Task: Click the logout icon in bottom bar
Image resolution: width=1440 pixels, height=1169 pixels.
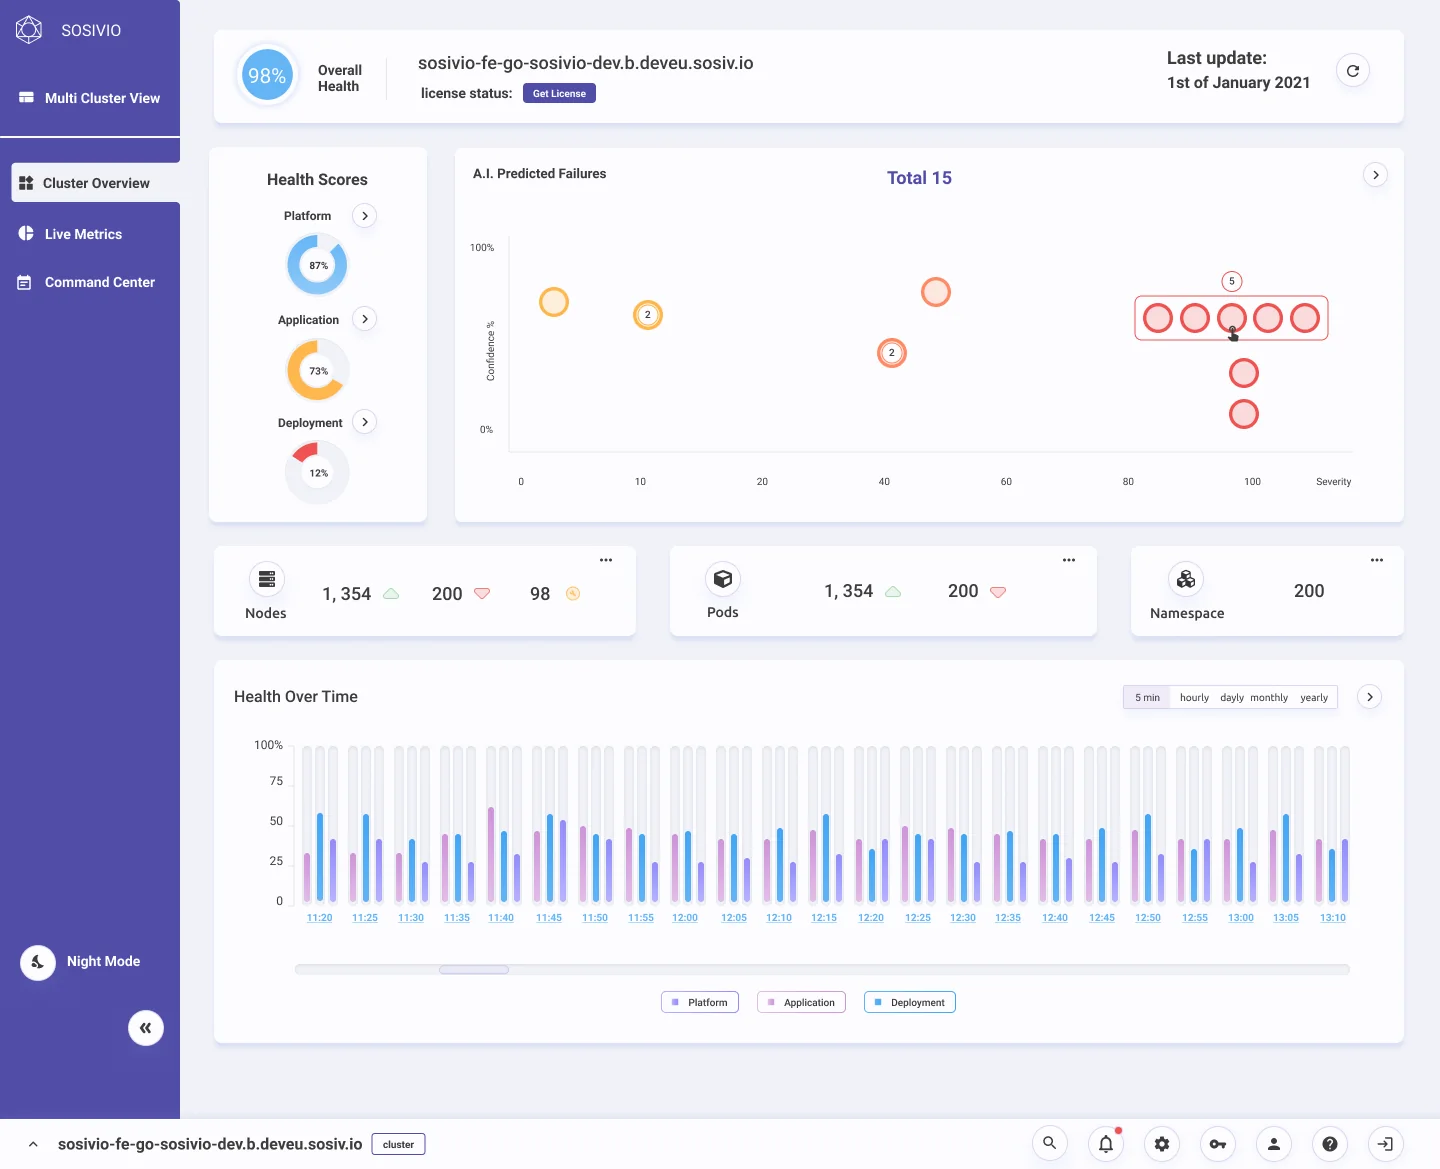Action: click(1386, 1144)
